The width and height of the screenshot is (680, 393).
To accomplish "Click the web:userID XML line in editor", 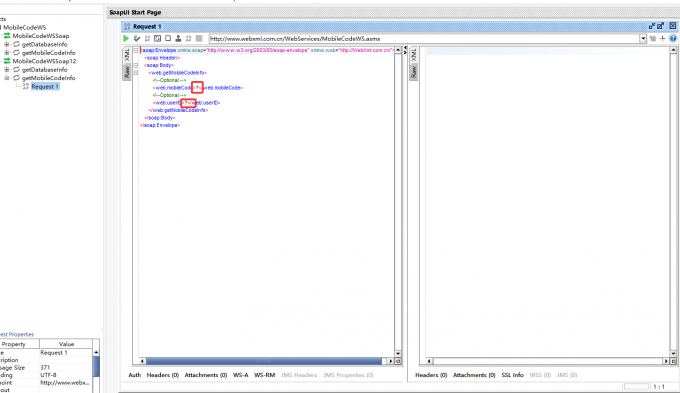I will 186,103.
